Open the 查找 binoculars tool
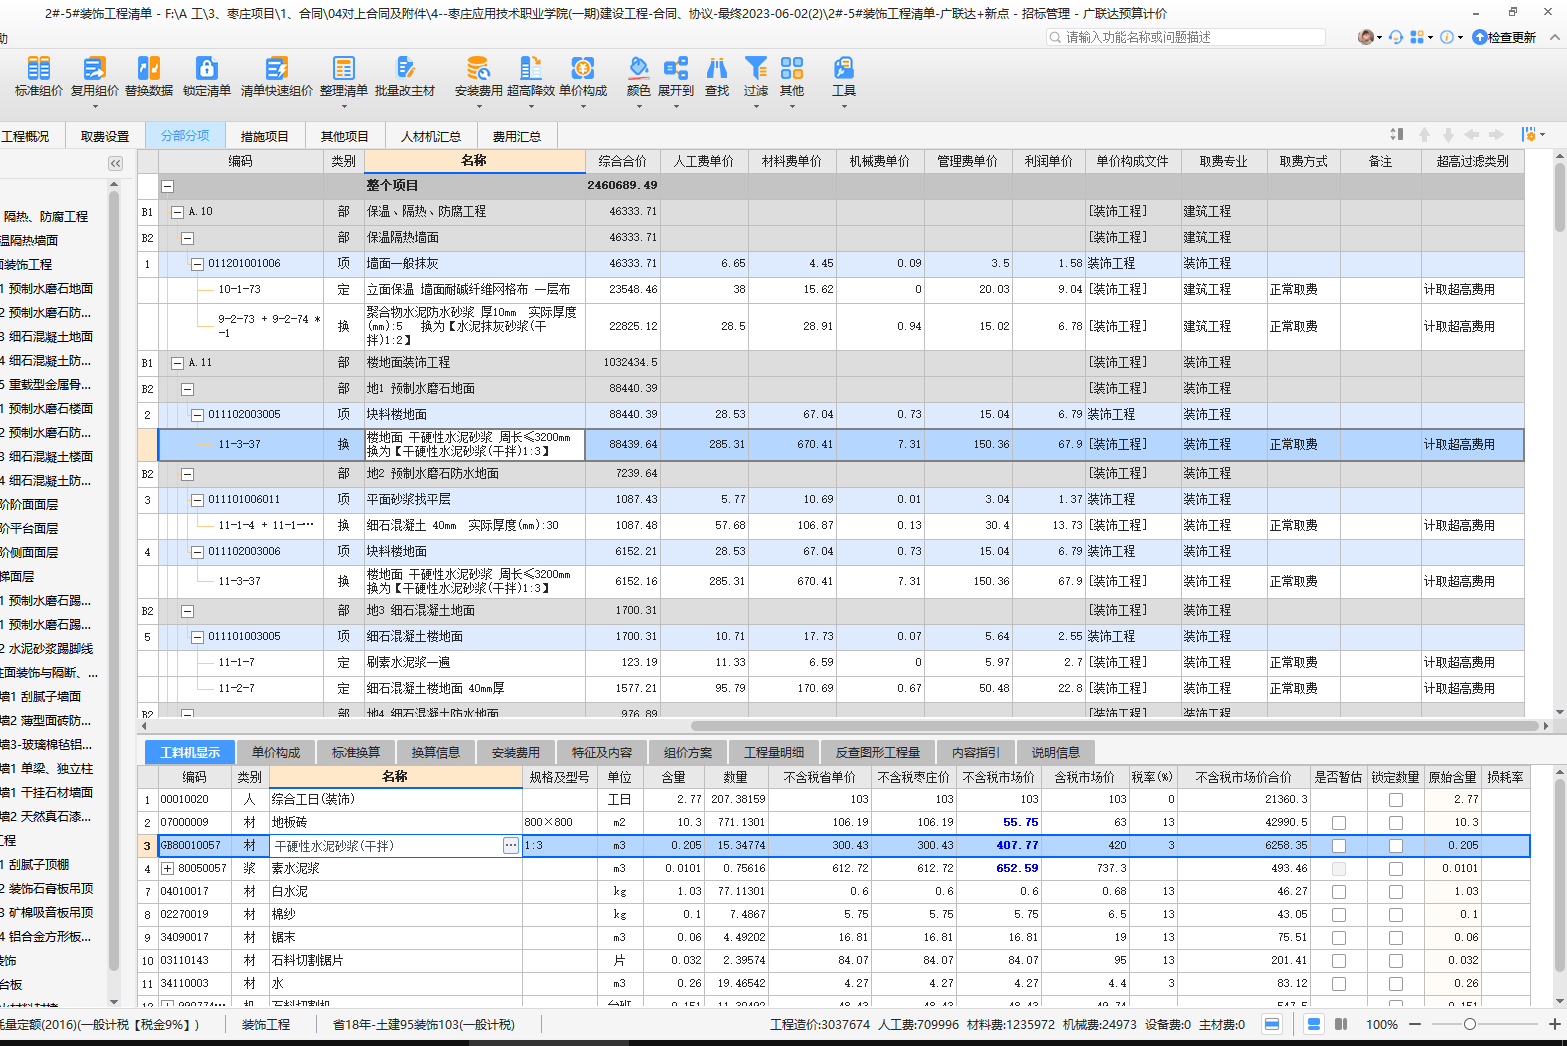The height and width of the screenshot is (1046, 1567). [717, 77]
